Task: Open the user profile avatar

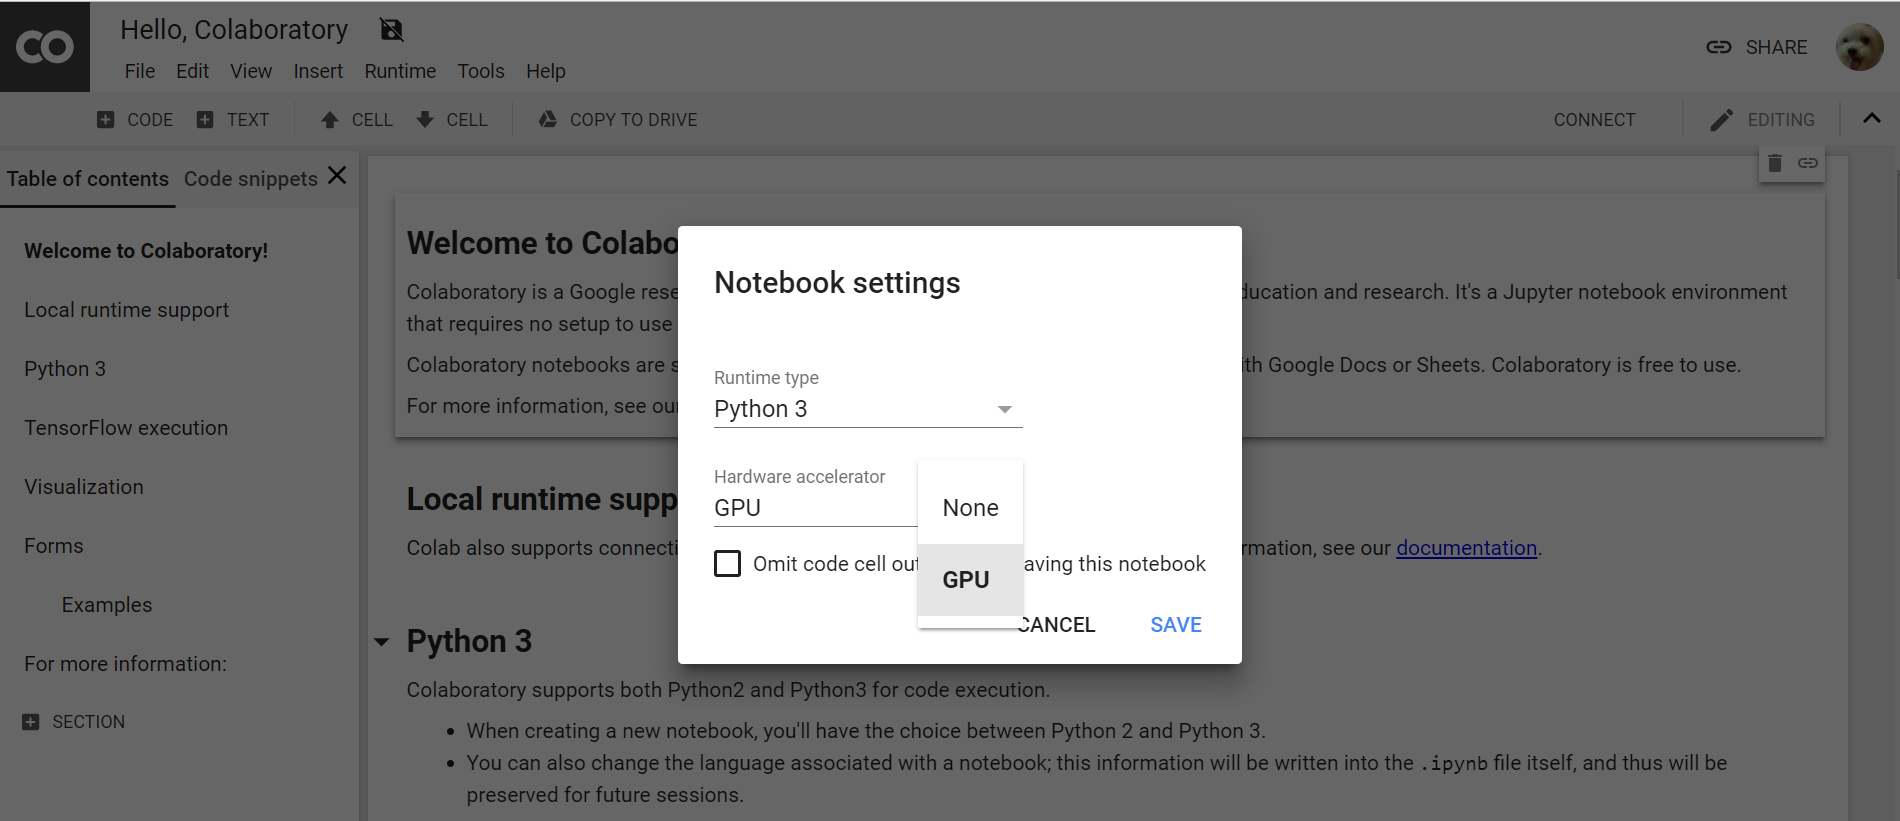Action: (x=1859, y=47)
